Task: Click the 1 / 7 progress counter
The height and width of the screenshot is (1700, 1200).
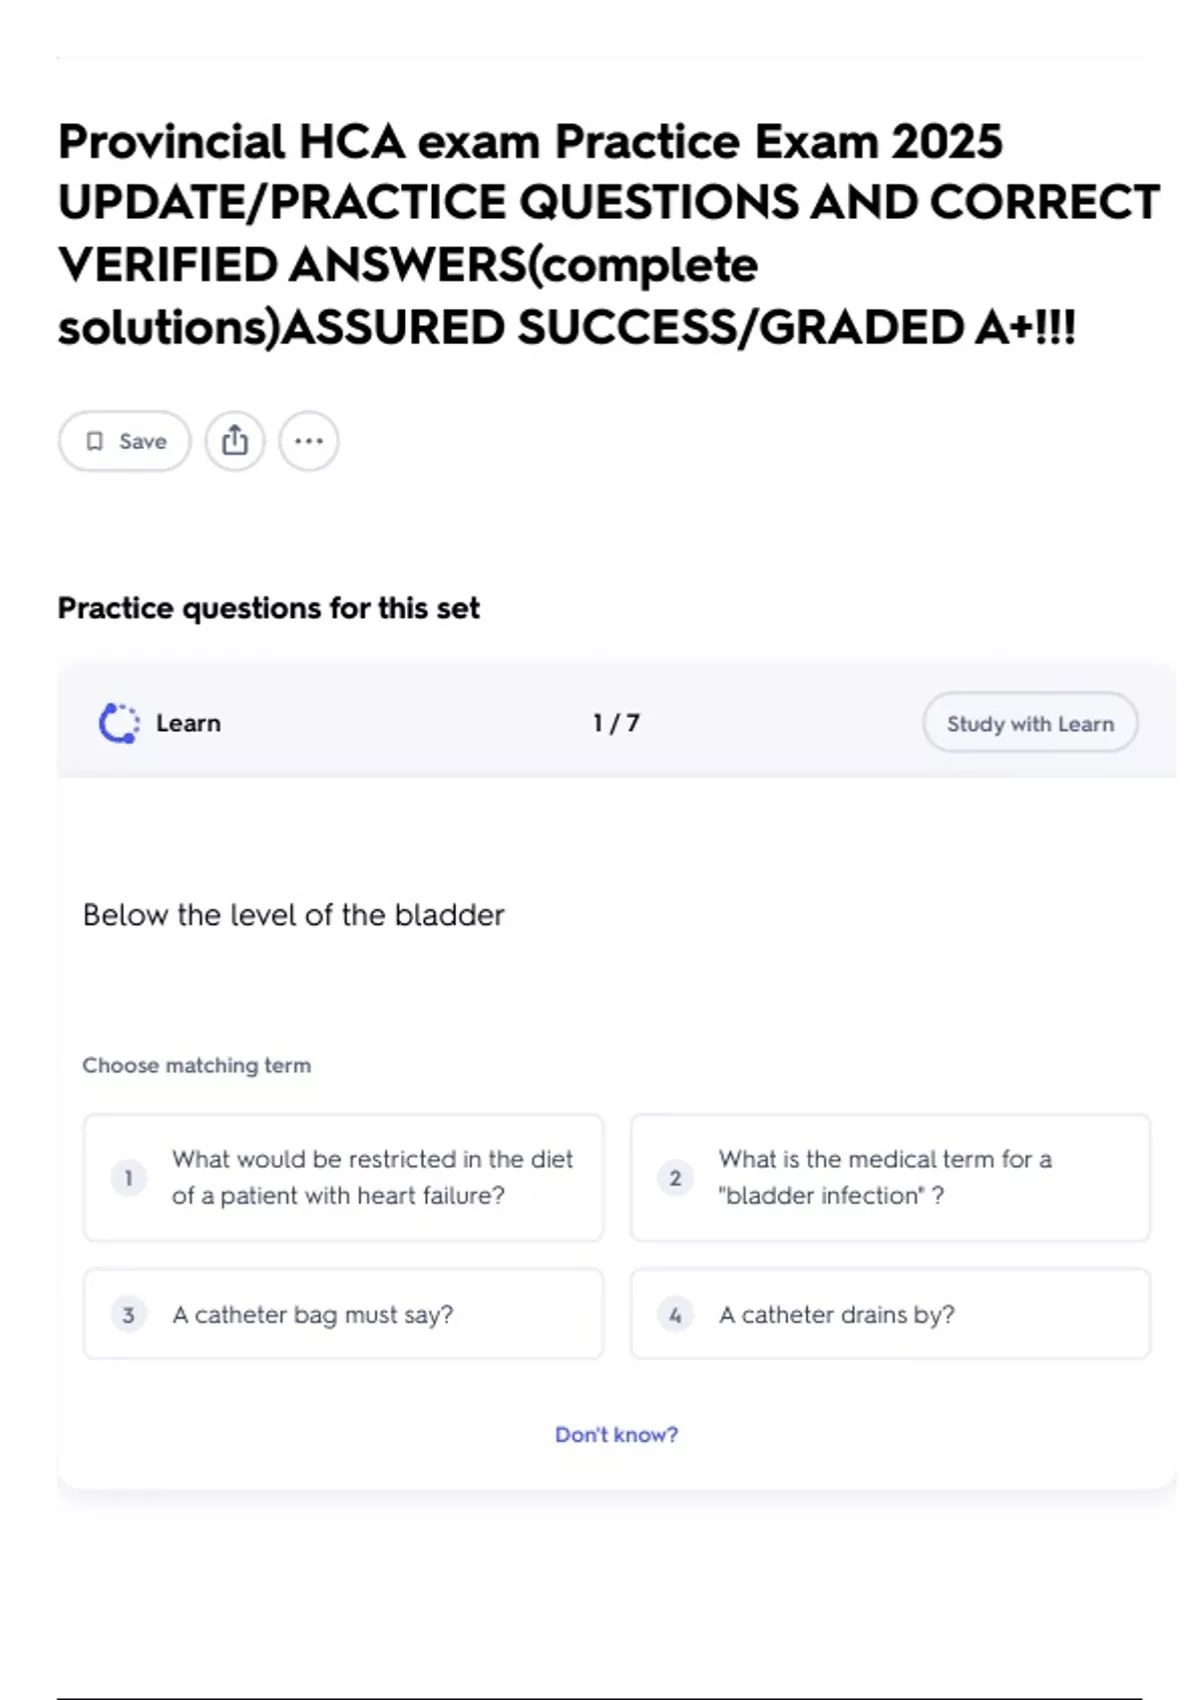Action: point(616,723)
